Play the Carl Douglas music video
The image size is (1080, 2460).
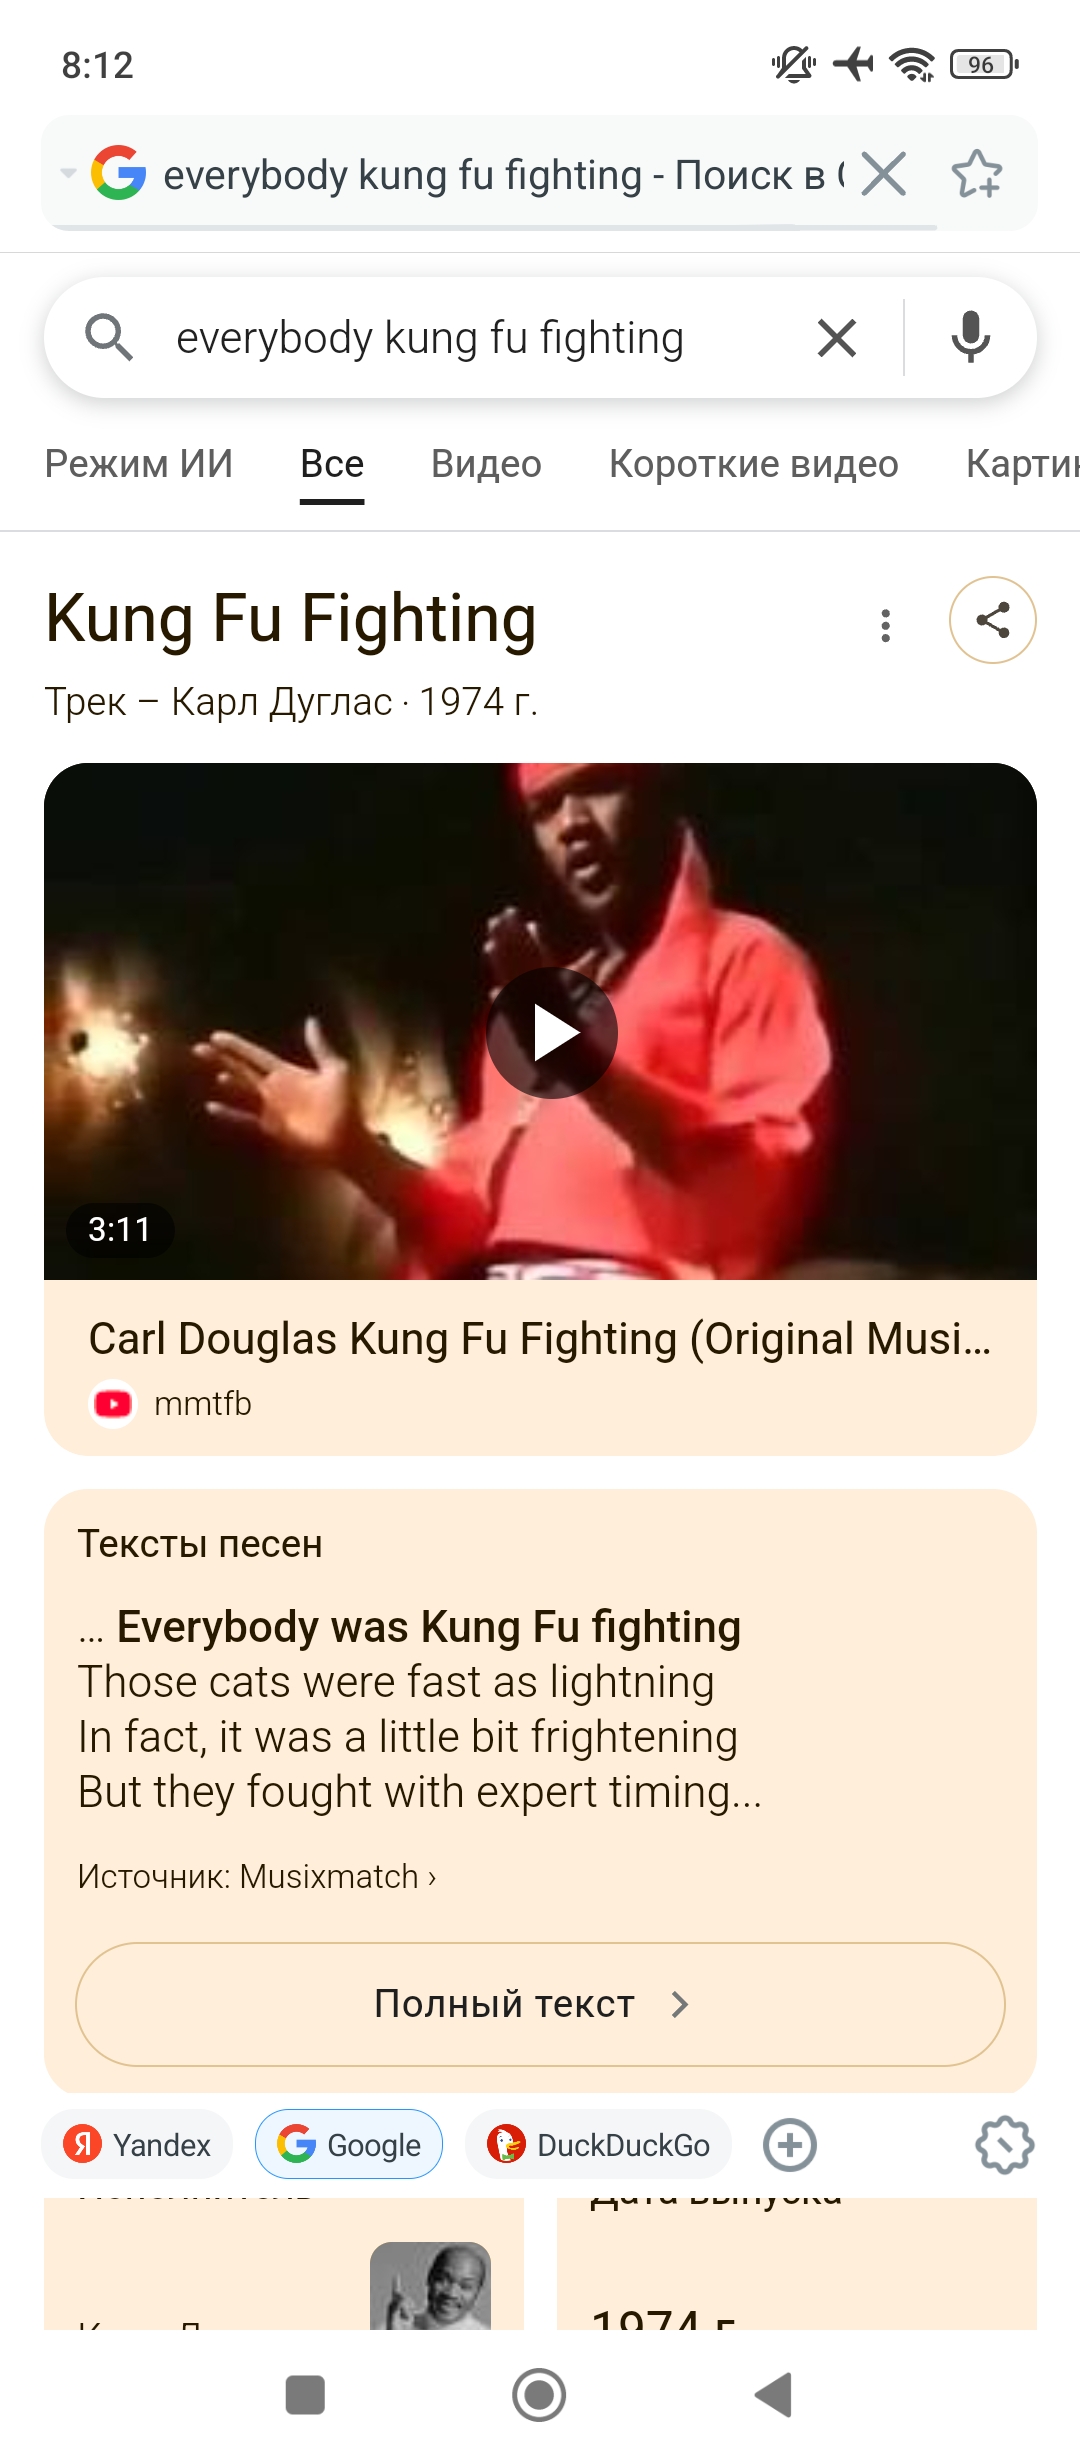coord(551,1033)
